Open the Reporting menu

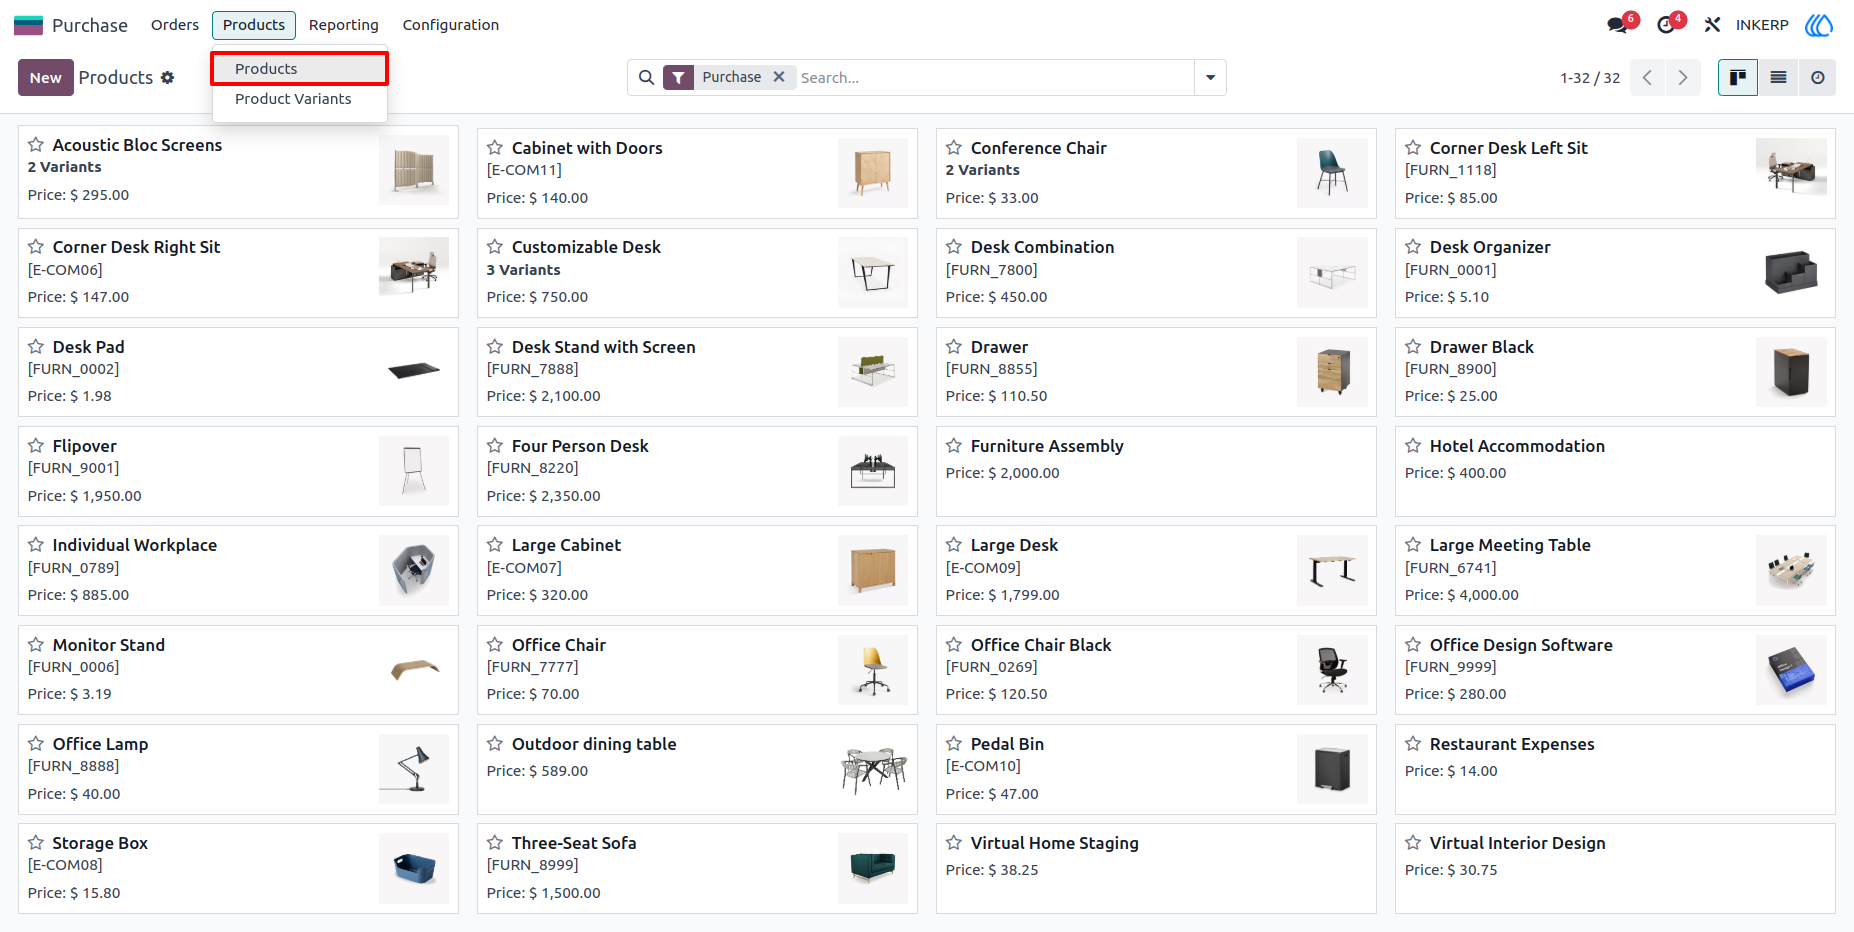click(343, 25)
